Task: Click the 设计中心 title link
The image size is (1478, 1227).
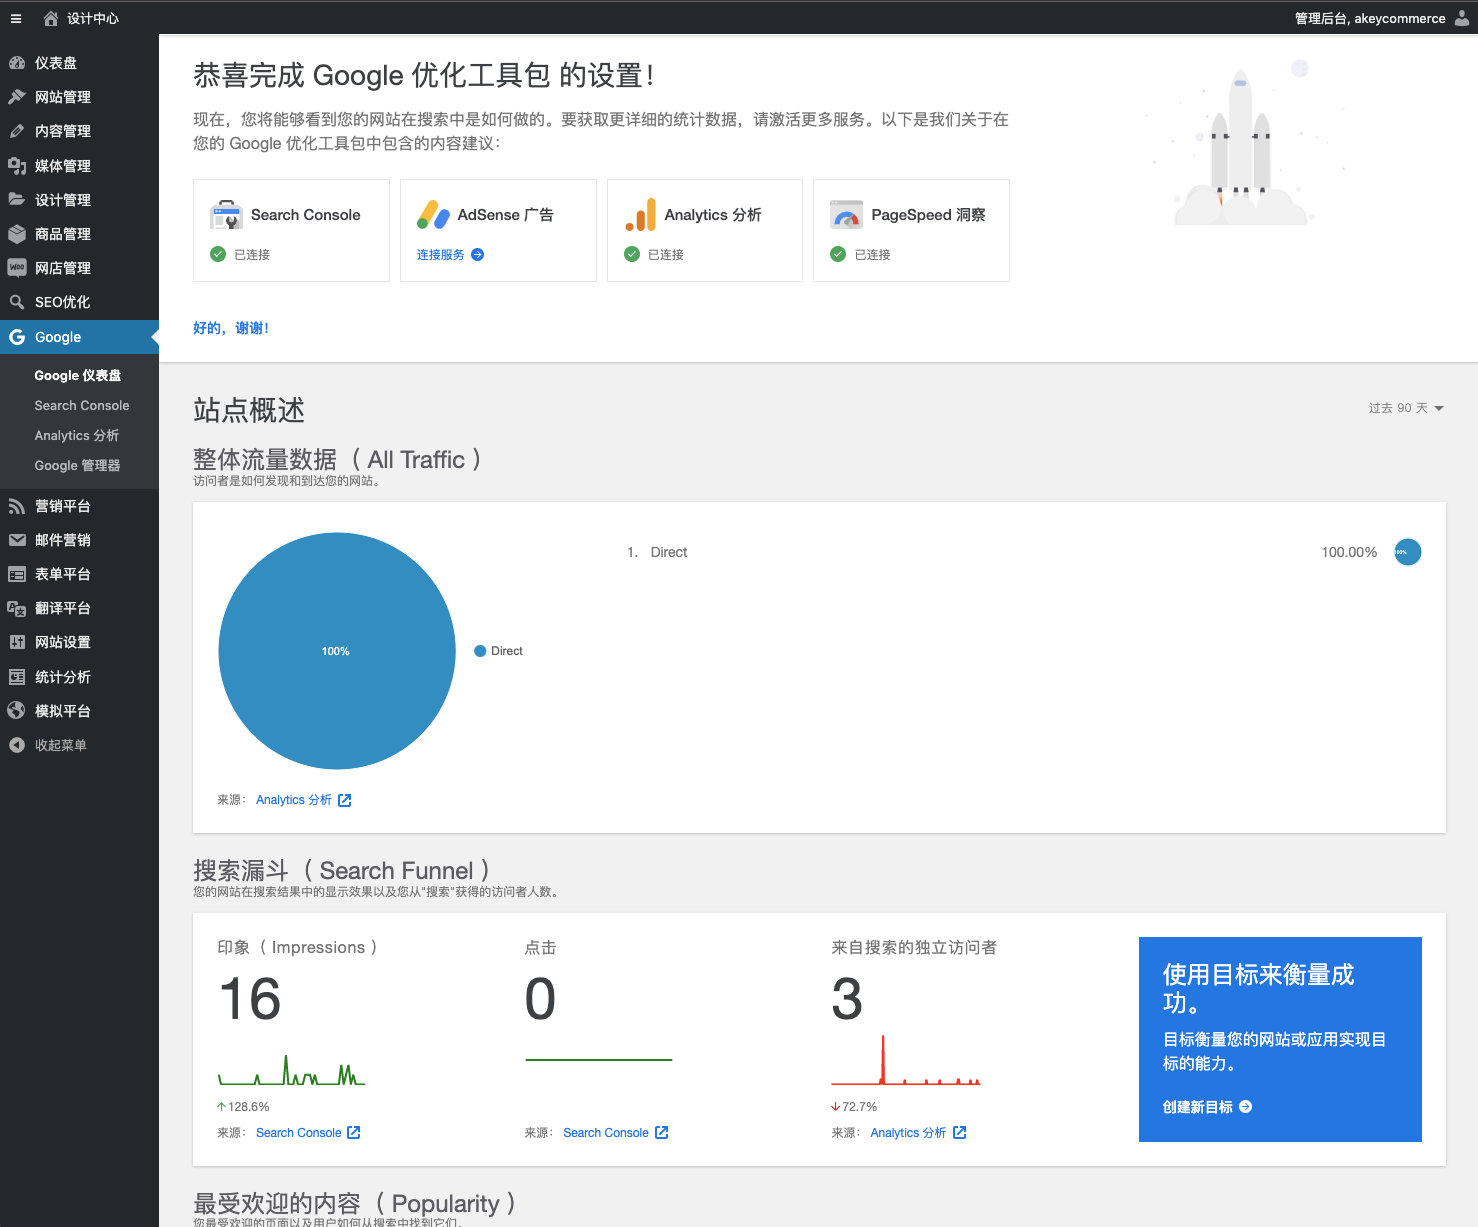Action: coord(93,18)
